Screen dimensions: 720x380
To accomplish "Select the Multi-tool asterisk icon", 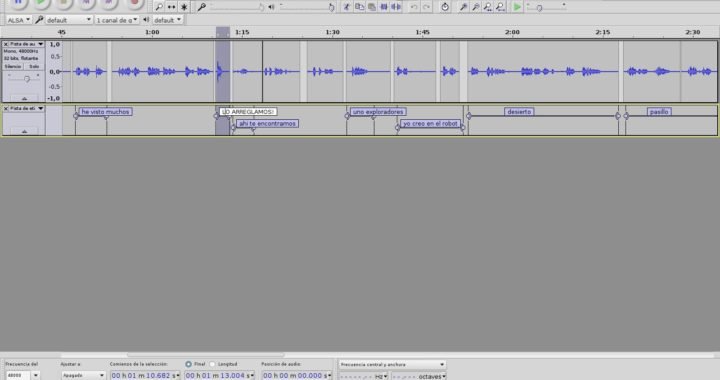I will tap(184, 7).
